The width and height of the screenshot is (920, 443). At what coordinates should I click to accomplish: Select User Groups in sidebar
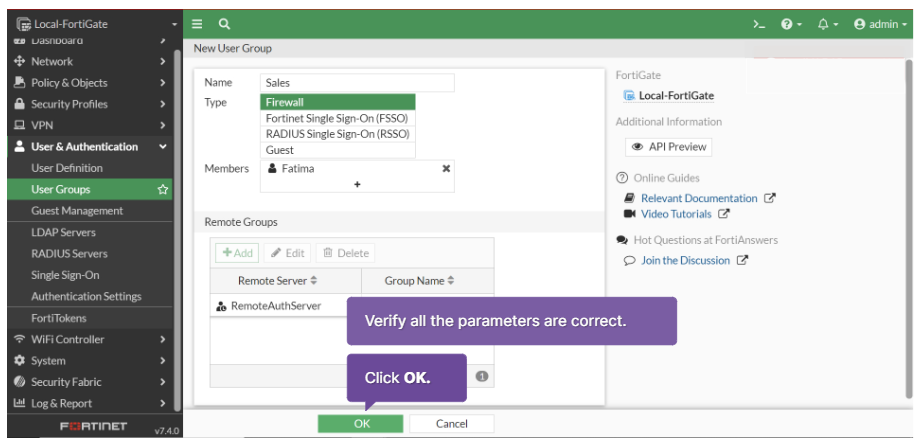[x=89, y=190]
